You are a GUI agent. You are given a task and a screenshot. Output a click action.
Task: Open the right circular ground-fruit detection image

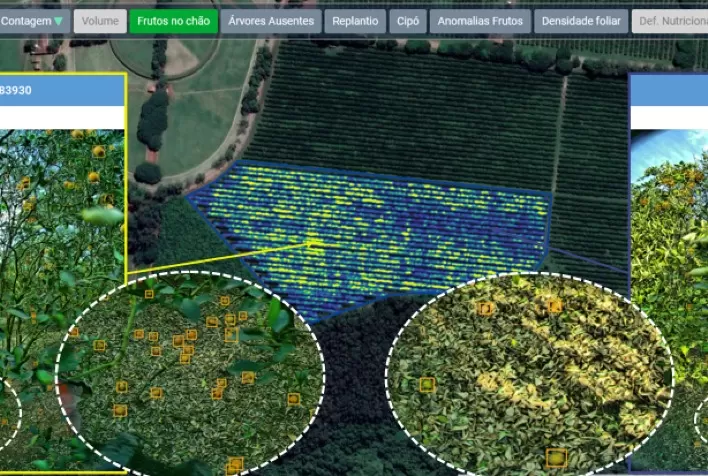[x=529, y=374]
